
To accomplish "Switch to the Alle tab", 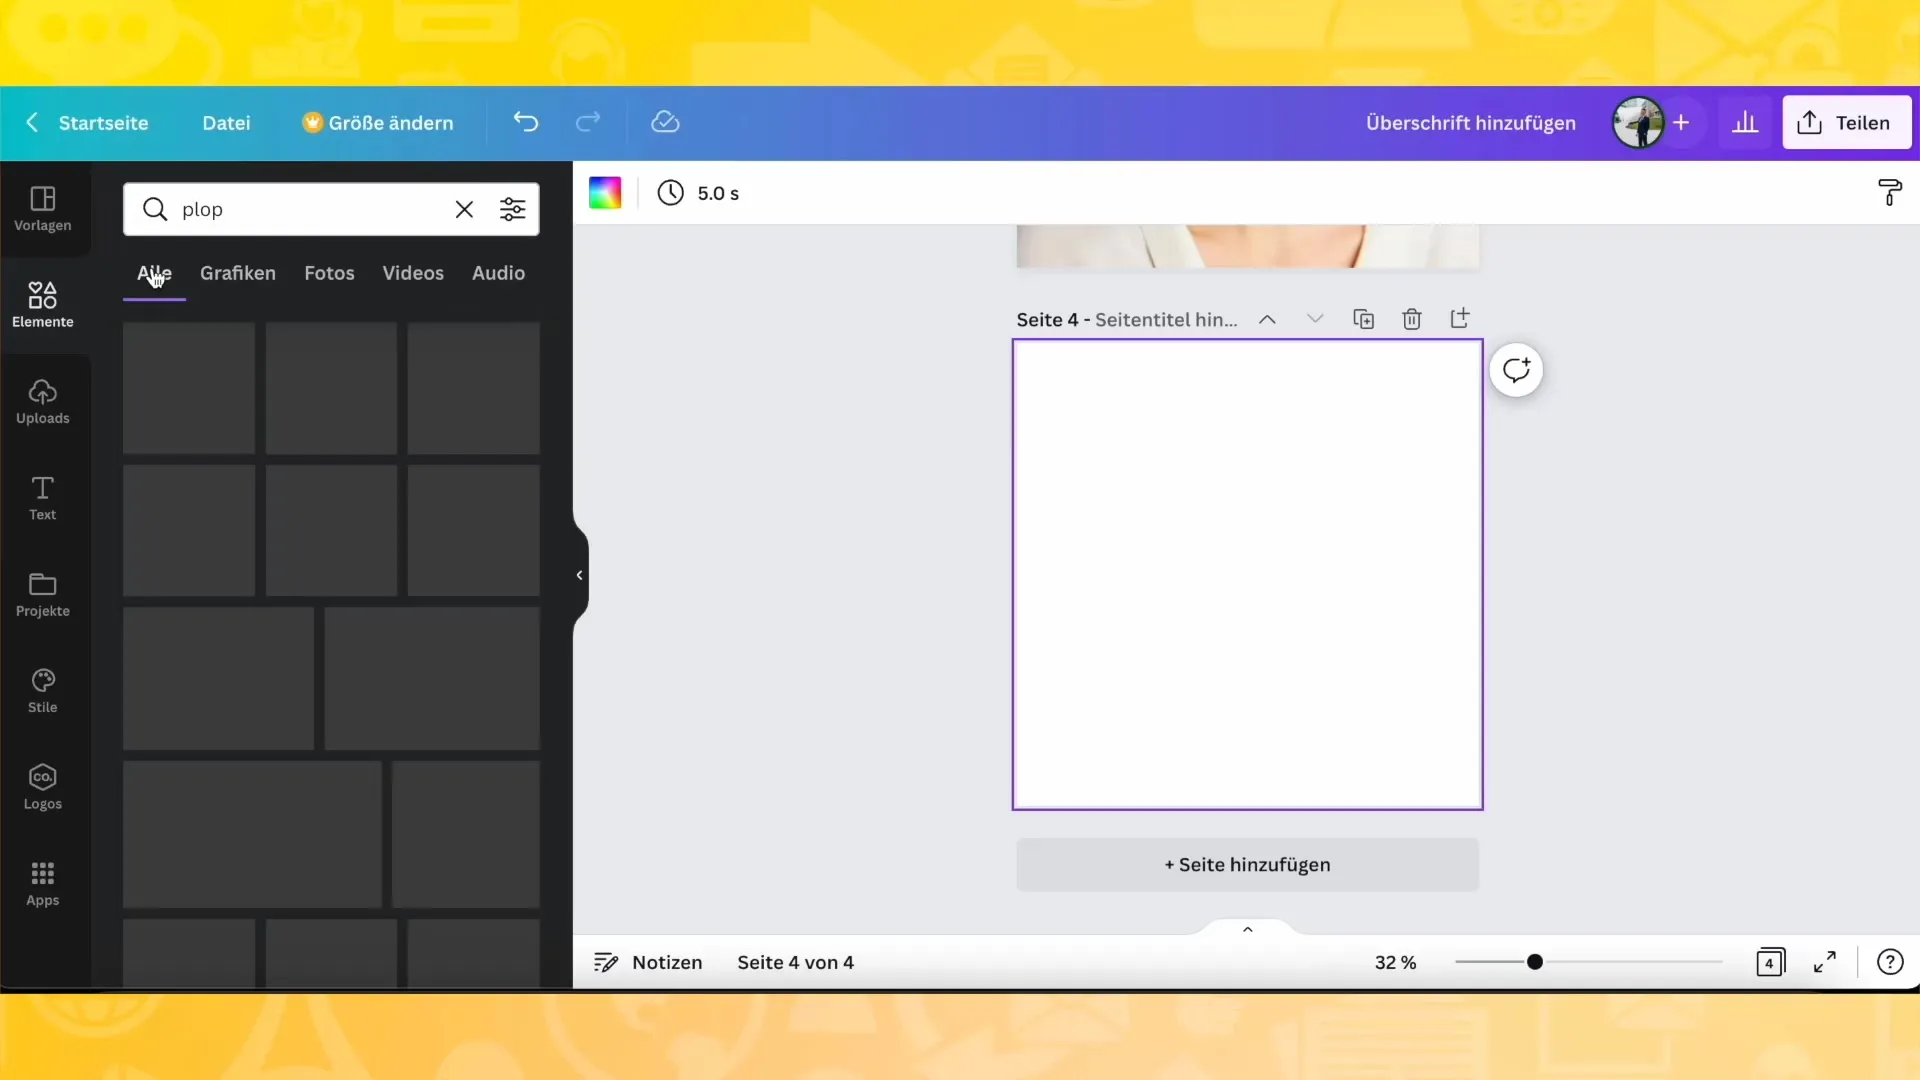I will click(x=154, y=273).
